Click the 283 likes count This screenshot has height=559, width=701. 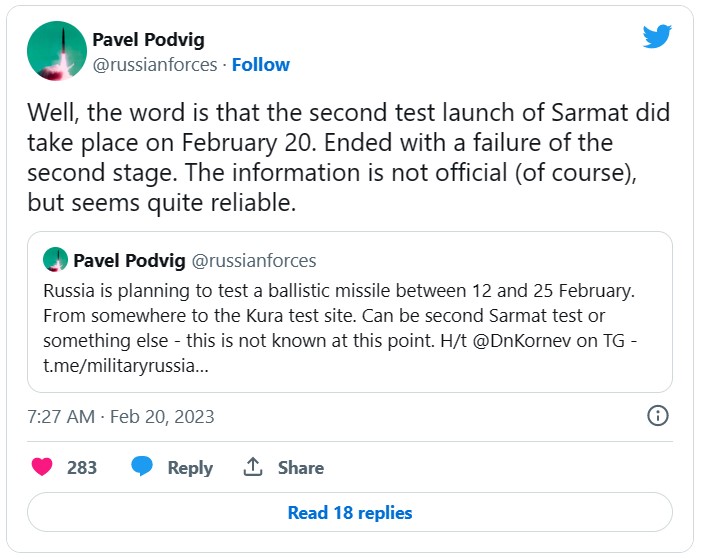pyautogui.click(x=82, y=467)
